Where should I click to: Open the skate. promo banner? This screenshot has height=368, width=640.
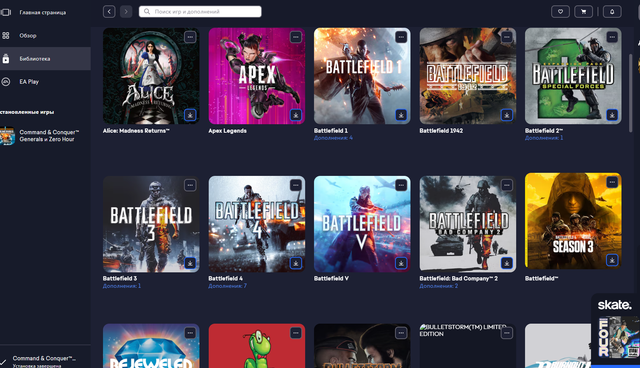tap(616, 329)
